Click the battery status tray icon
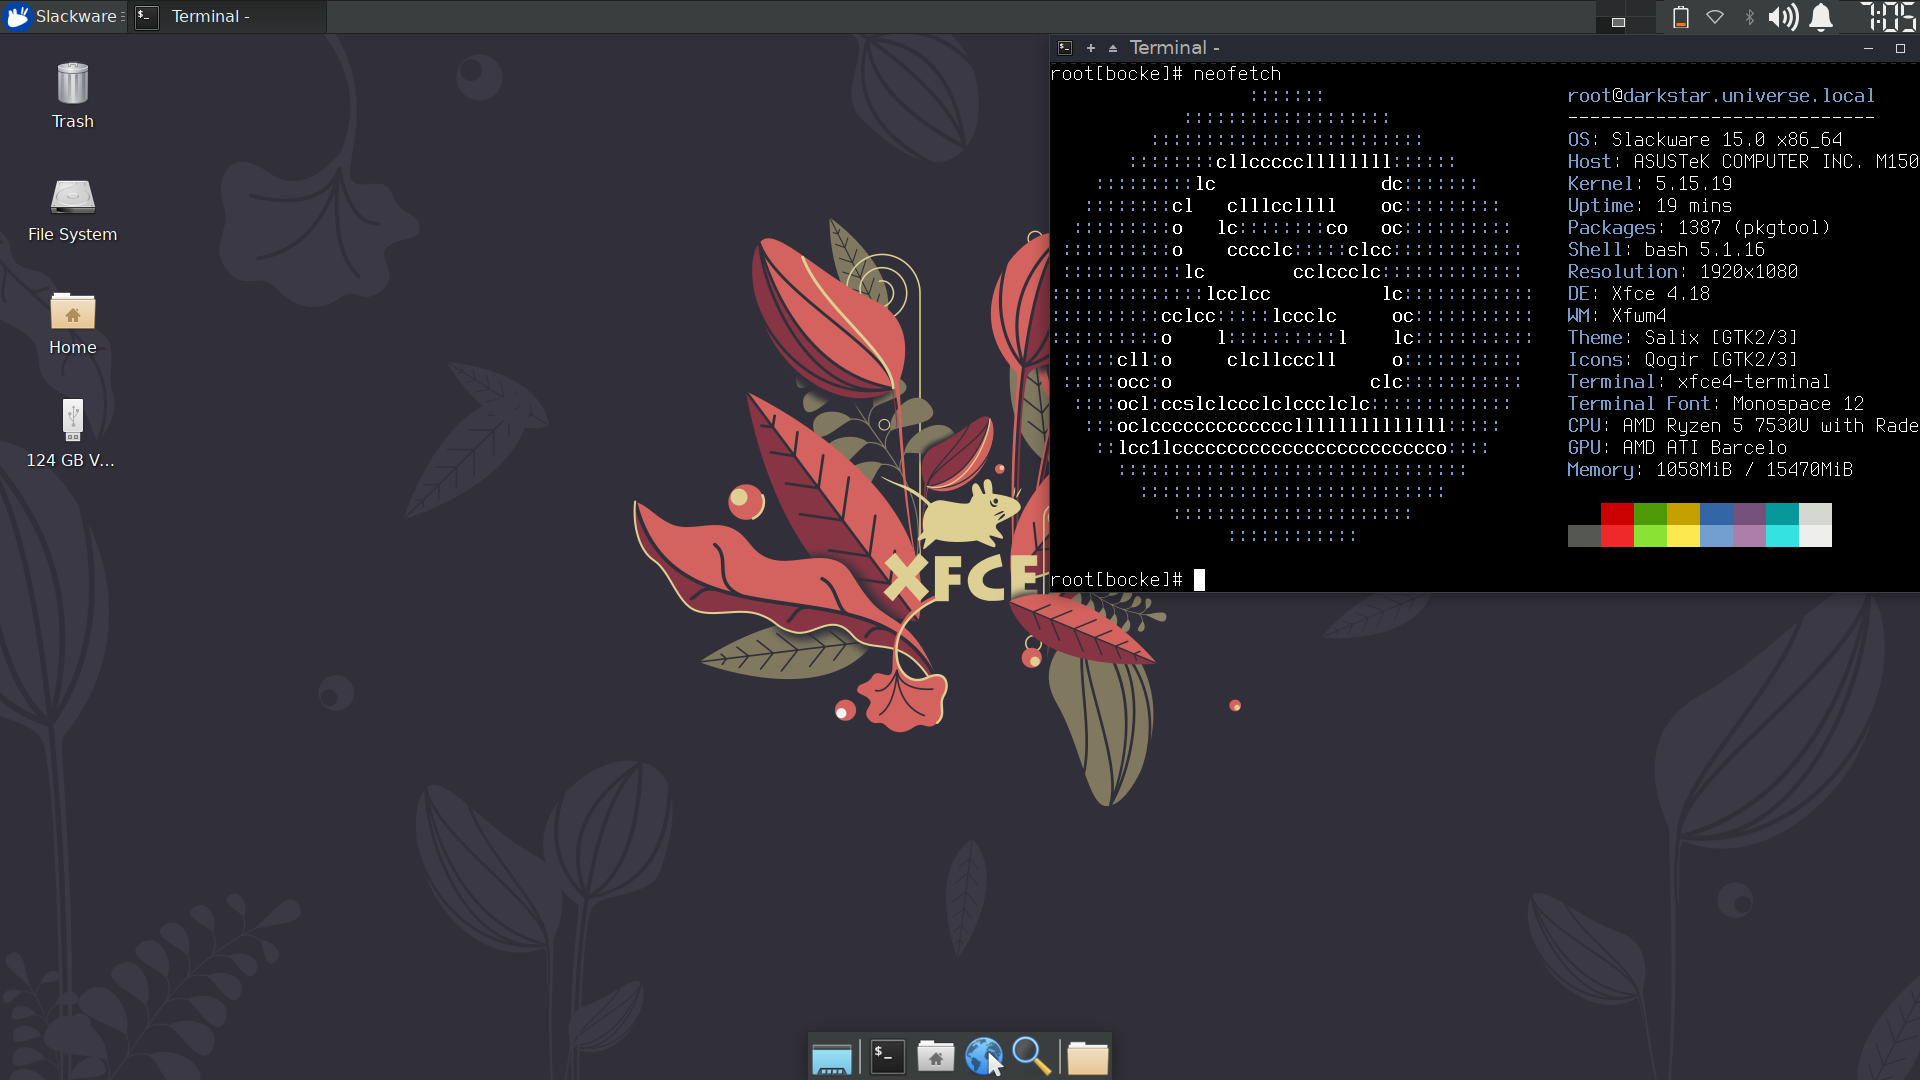 click(1681, 17)
